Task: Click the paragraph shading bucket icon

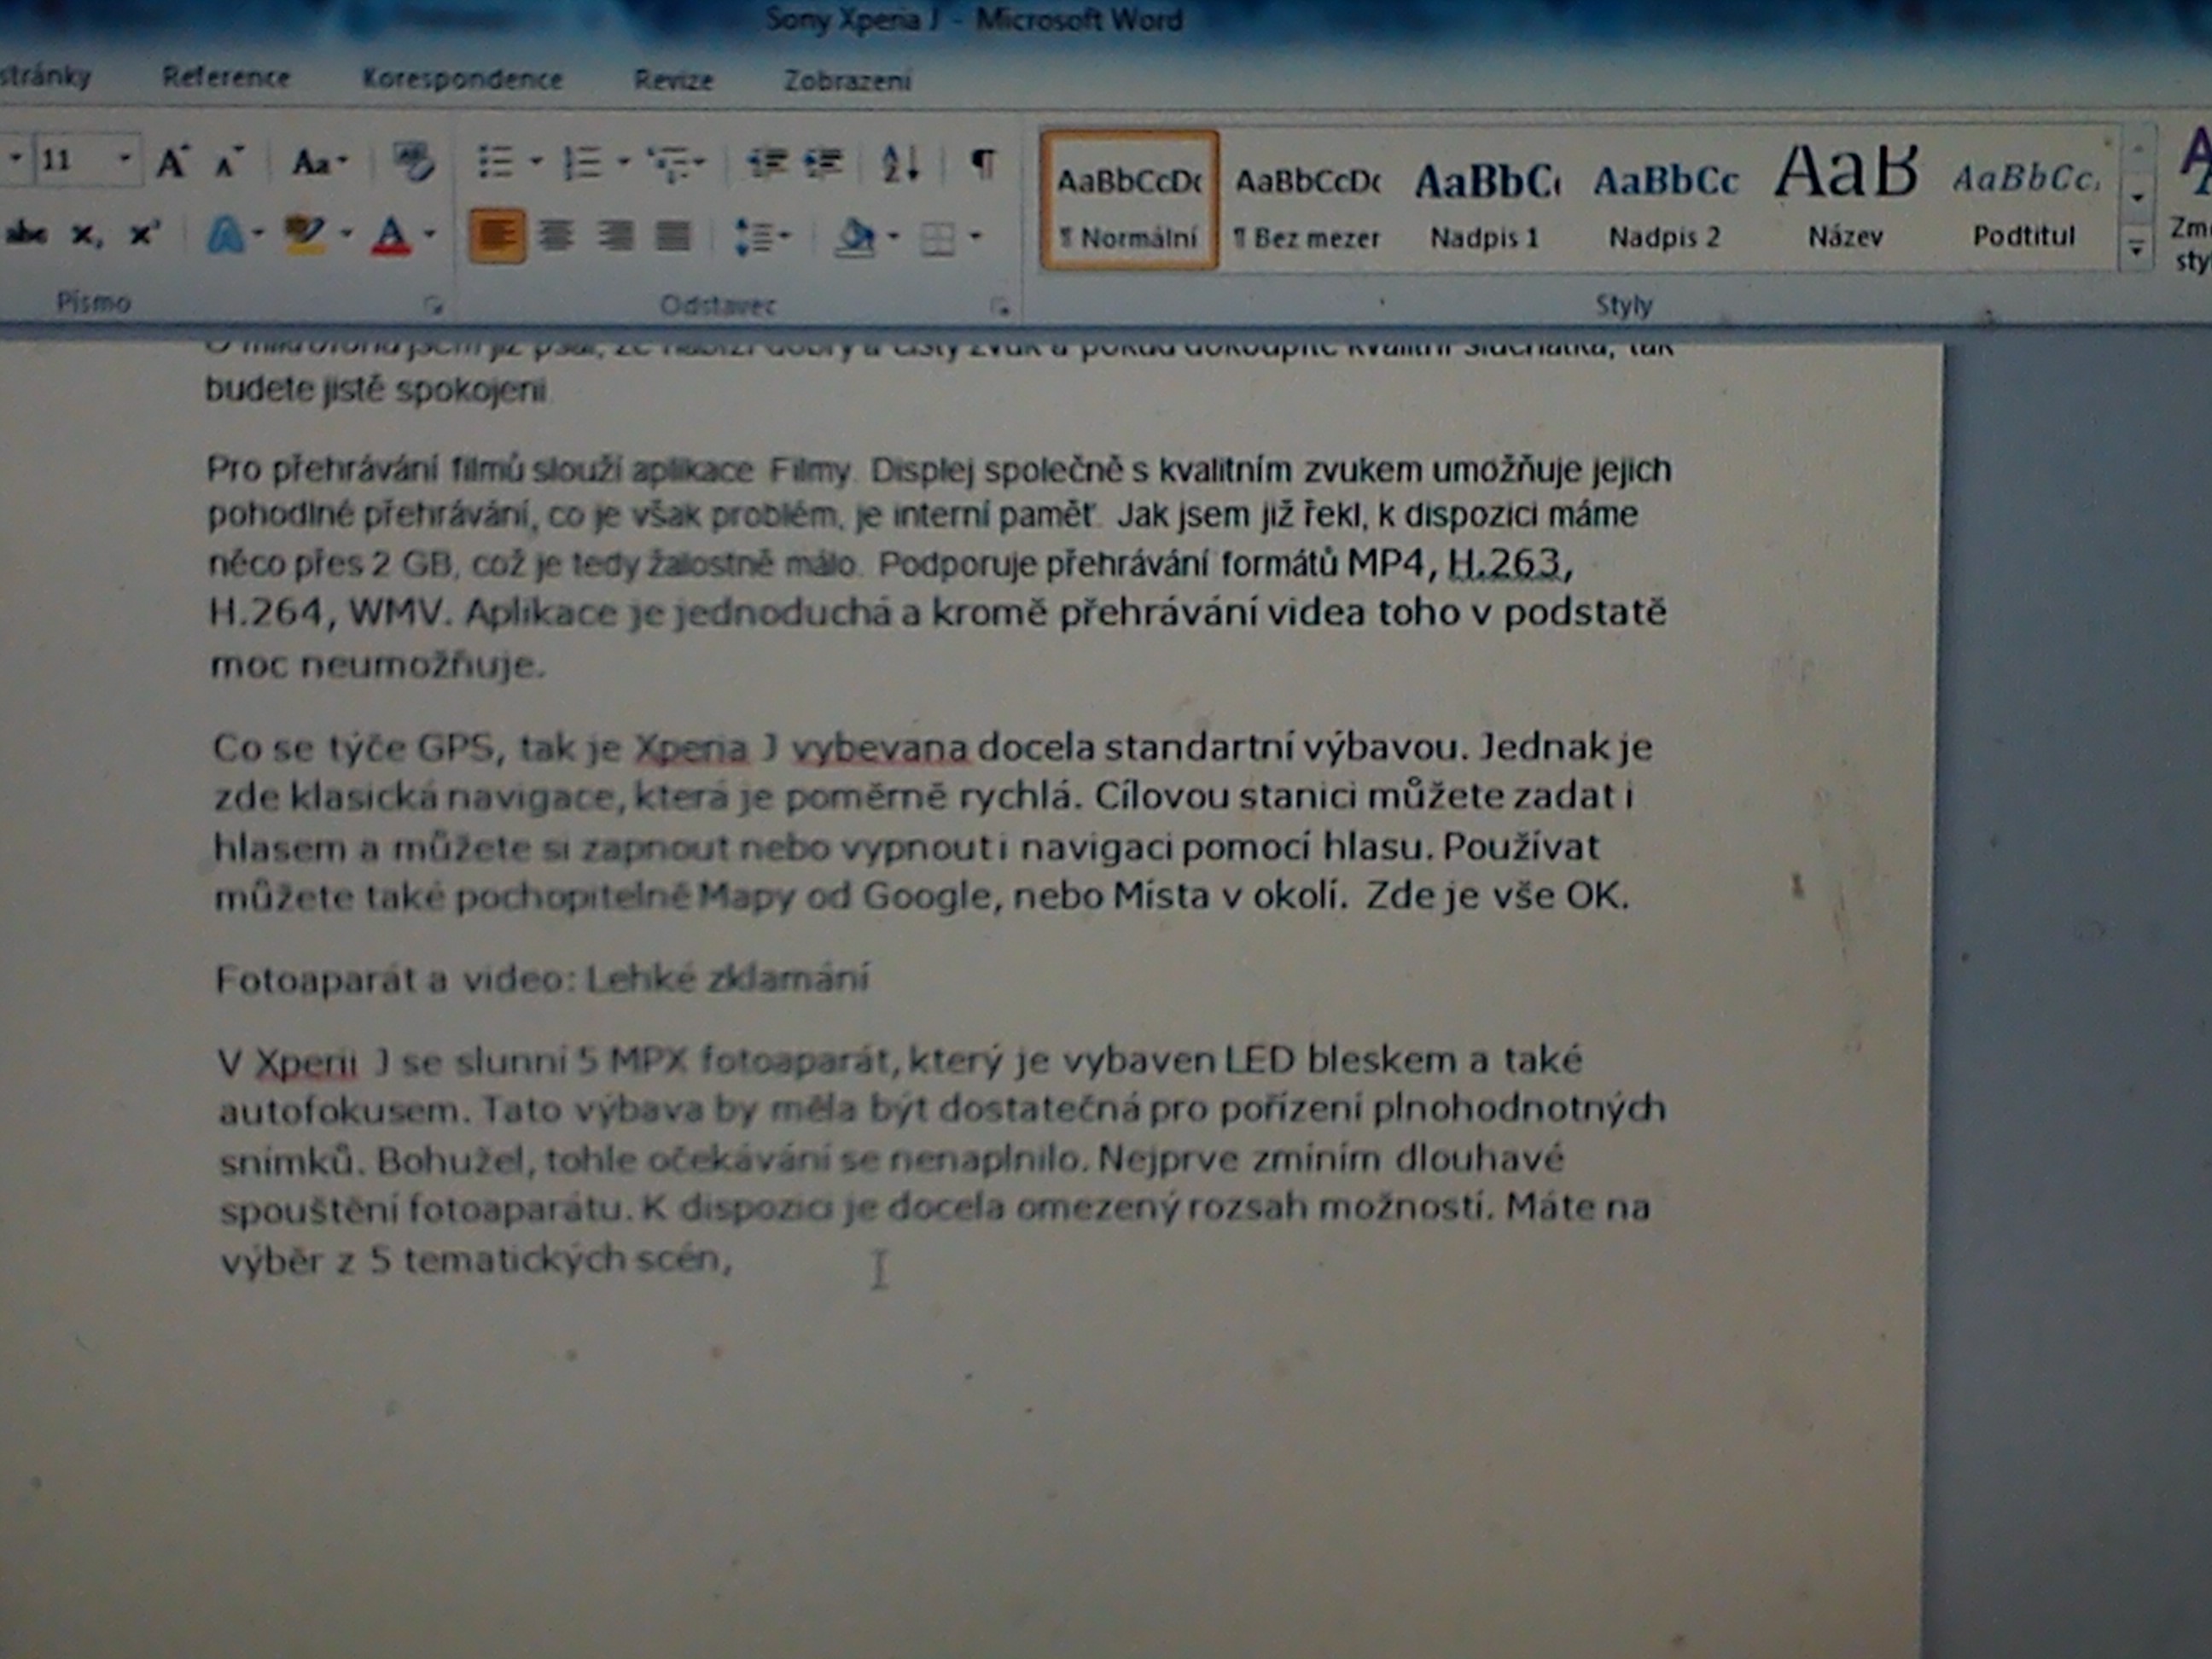Action: pos(855,238)
